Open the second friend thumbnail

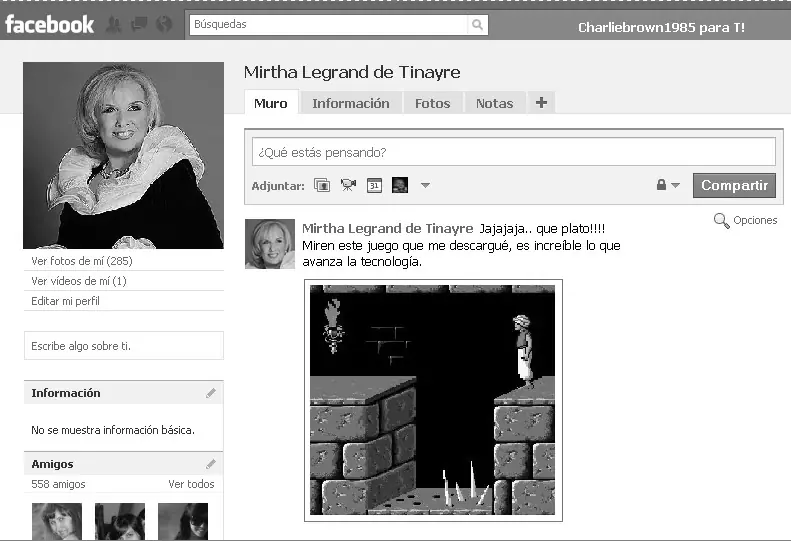coord(120,521)
